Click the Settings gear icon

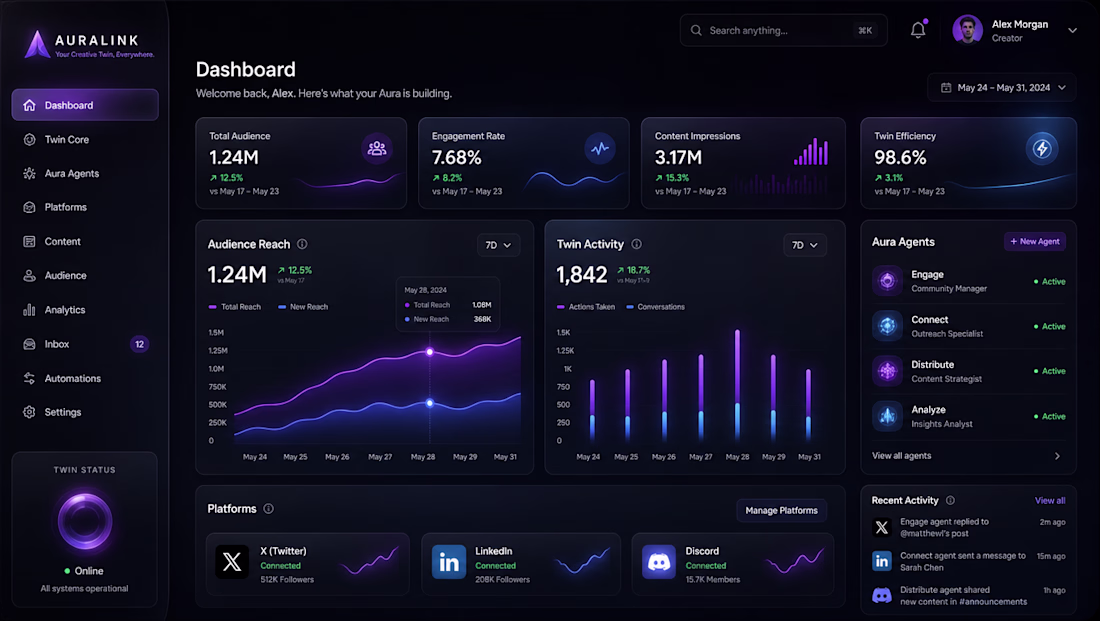[x=29, y=412]
